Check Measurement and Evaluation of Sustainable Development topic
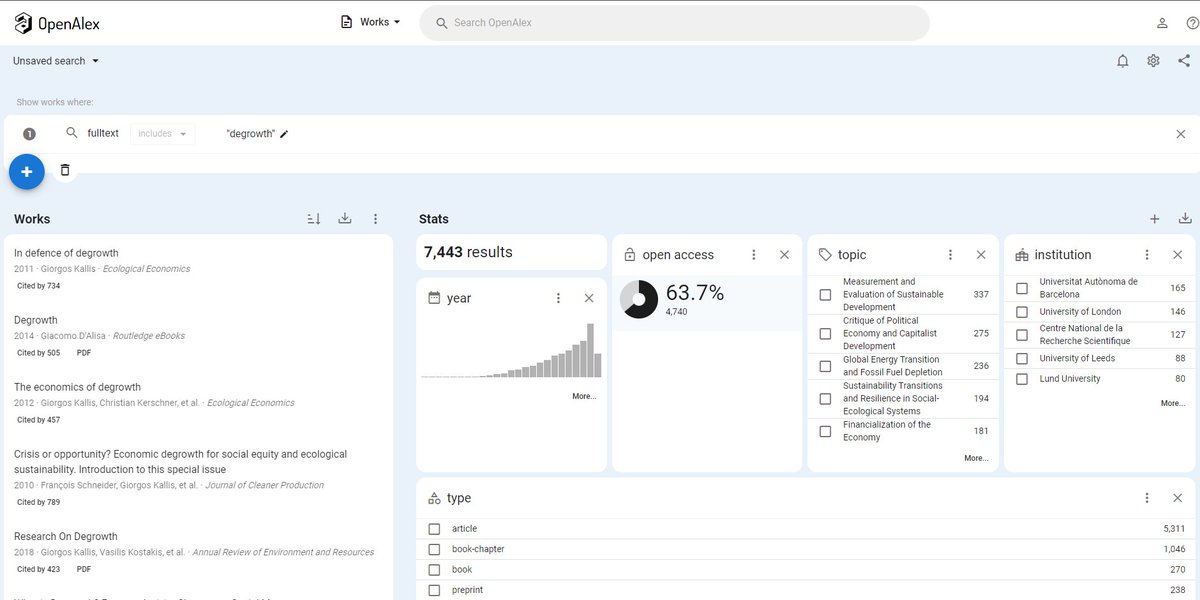Screen dimensions: 1200x600 825,295
